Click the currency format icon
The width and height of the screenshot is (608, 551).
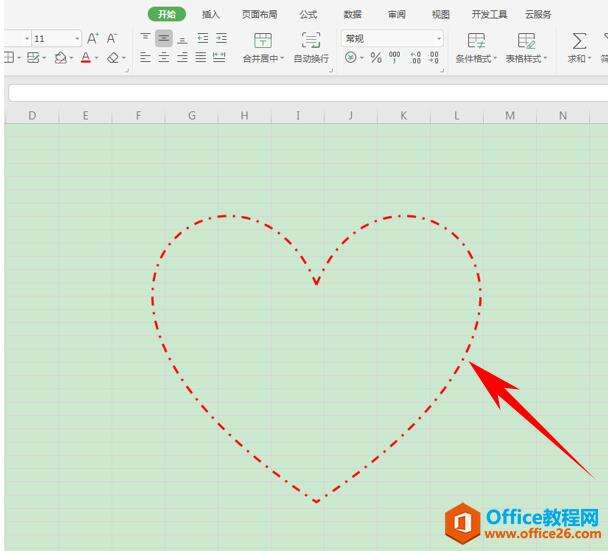351,58
